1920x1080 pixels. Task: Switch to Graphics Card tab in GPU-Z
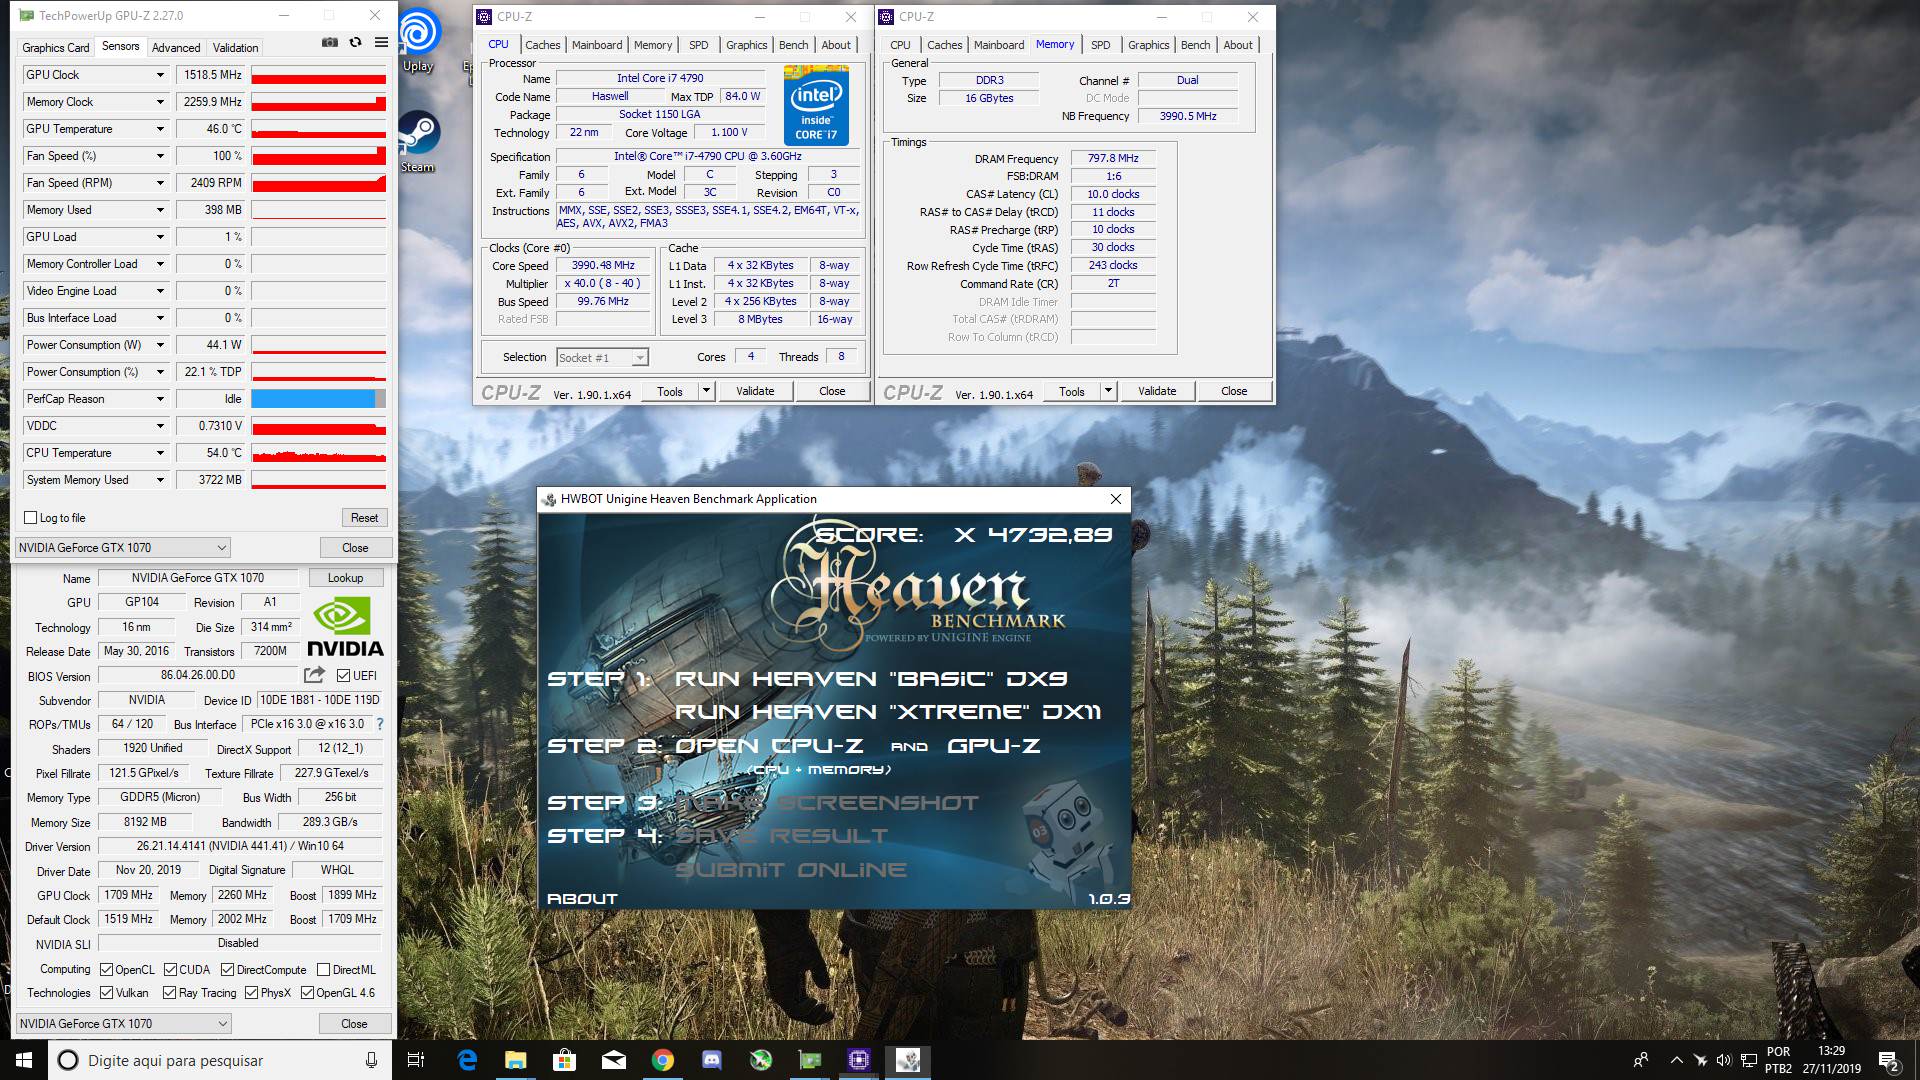pos(56,47)
